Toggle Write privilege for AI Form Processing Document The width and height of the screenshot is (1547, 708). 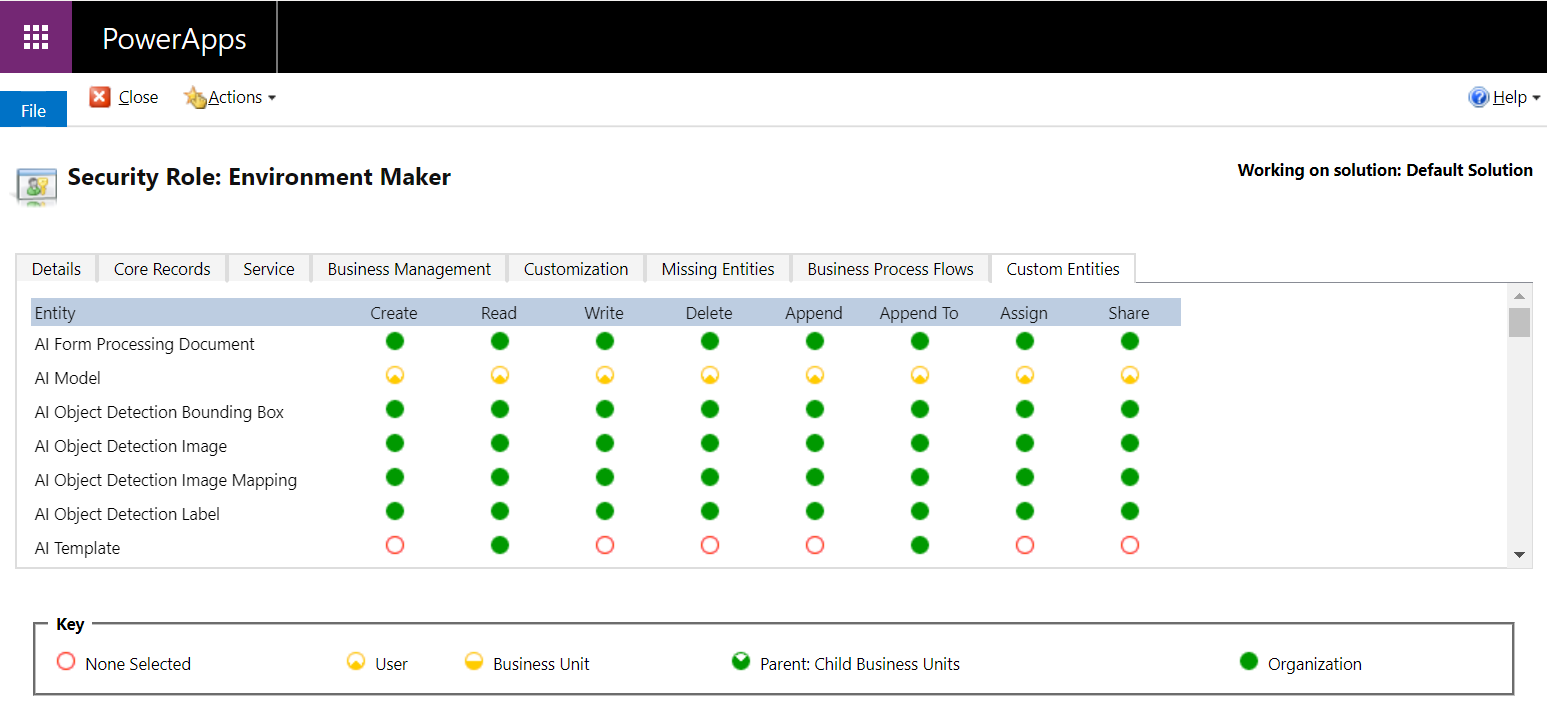click(605, 341)
